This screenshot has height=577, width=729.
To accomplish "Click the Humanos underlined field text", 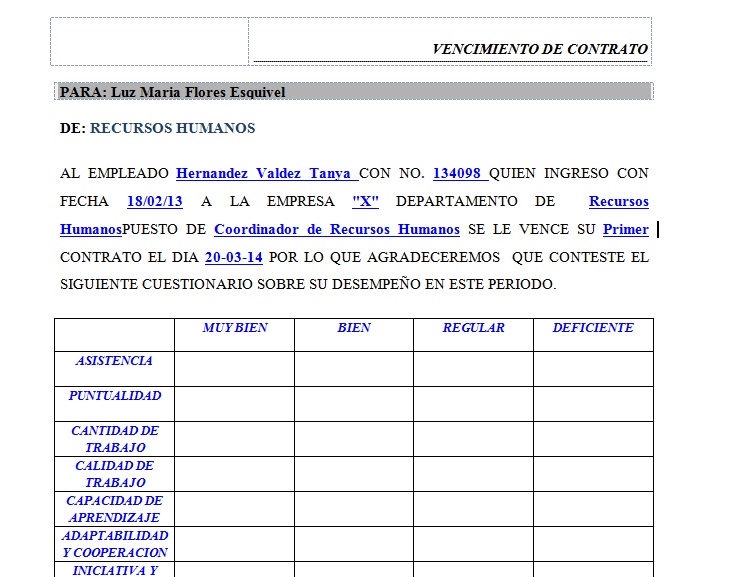I will click(91, 229).
